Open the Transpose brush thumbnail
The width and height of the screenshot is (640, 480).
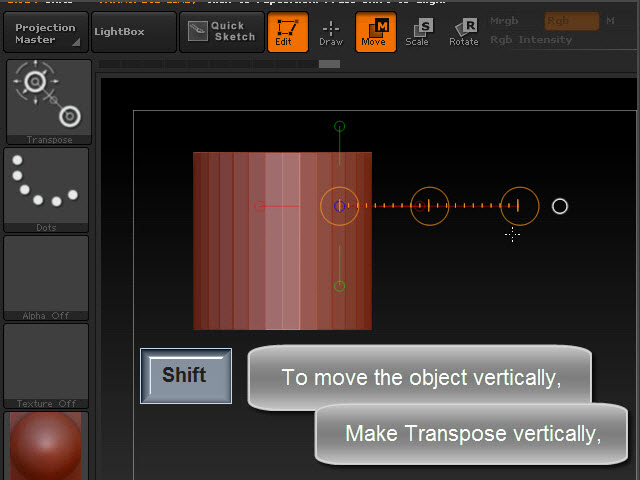point(49,102)
